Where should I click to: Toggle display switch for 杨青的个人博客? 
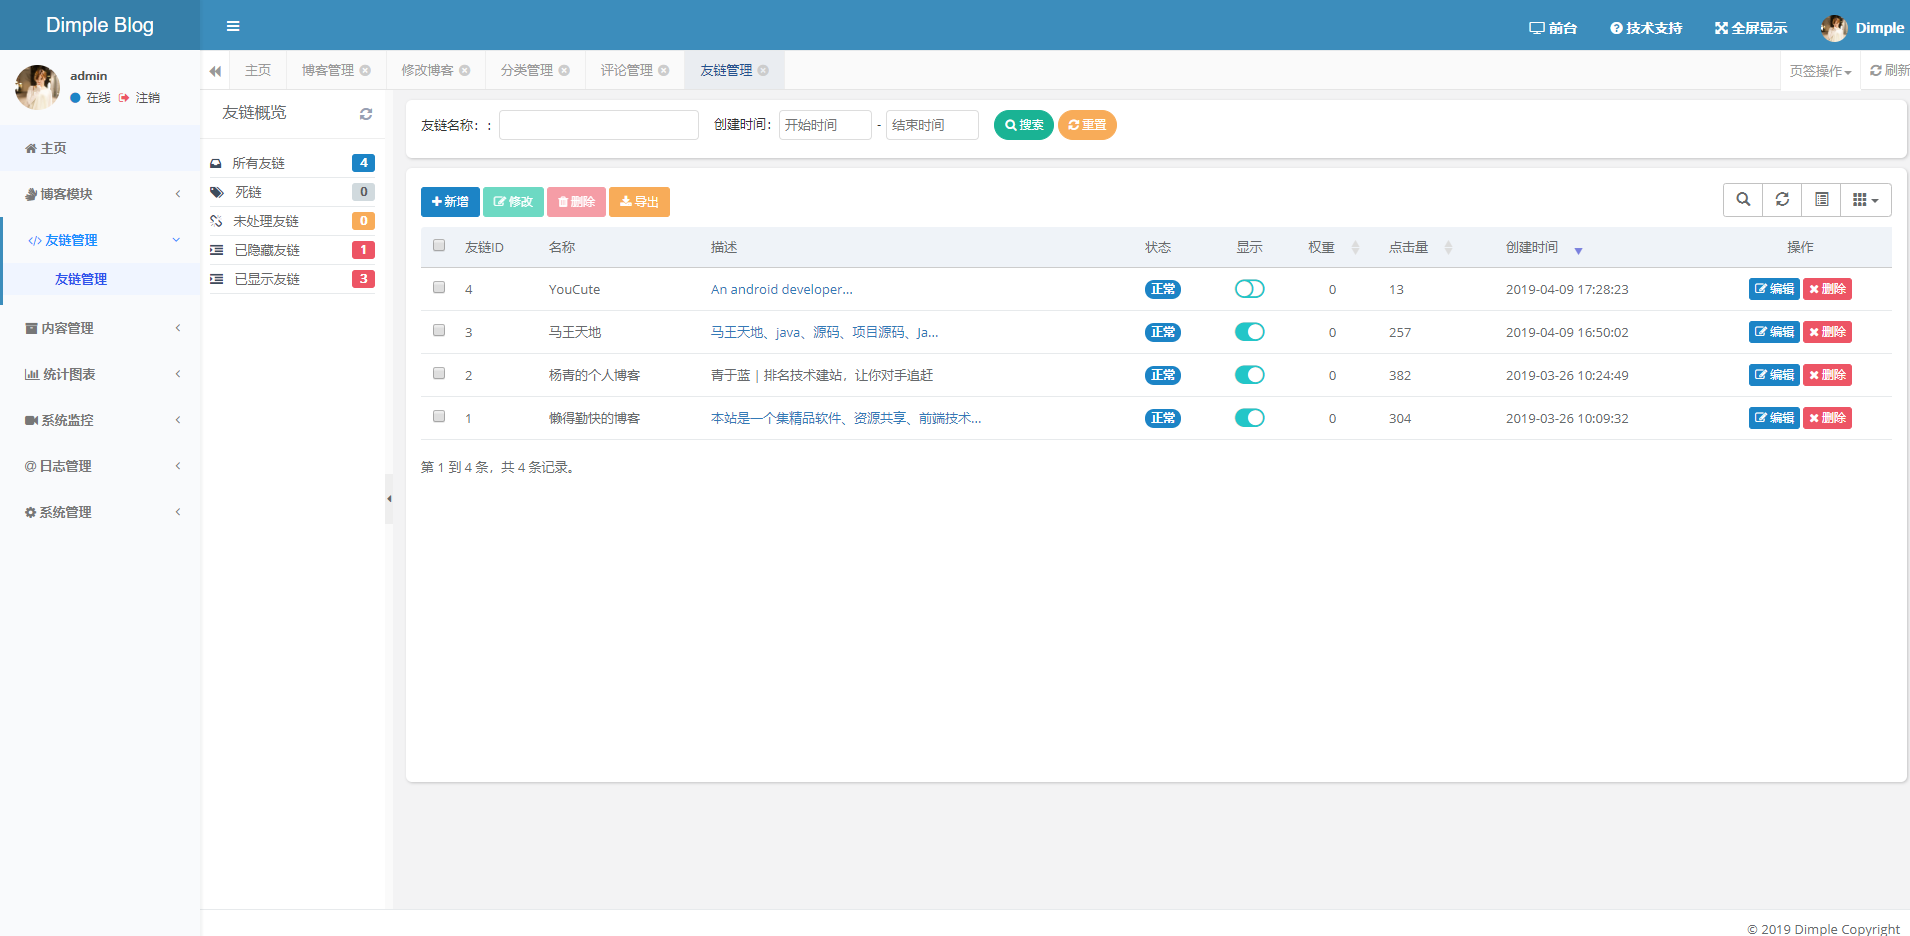(1250, 375)
